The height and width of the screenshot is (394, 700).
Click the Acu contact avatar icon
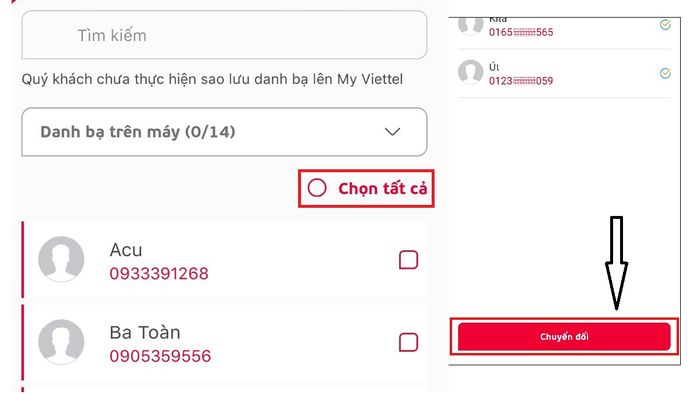pyautogui.click(x=61, y=259)
